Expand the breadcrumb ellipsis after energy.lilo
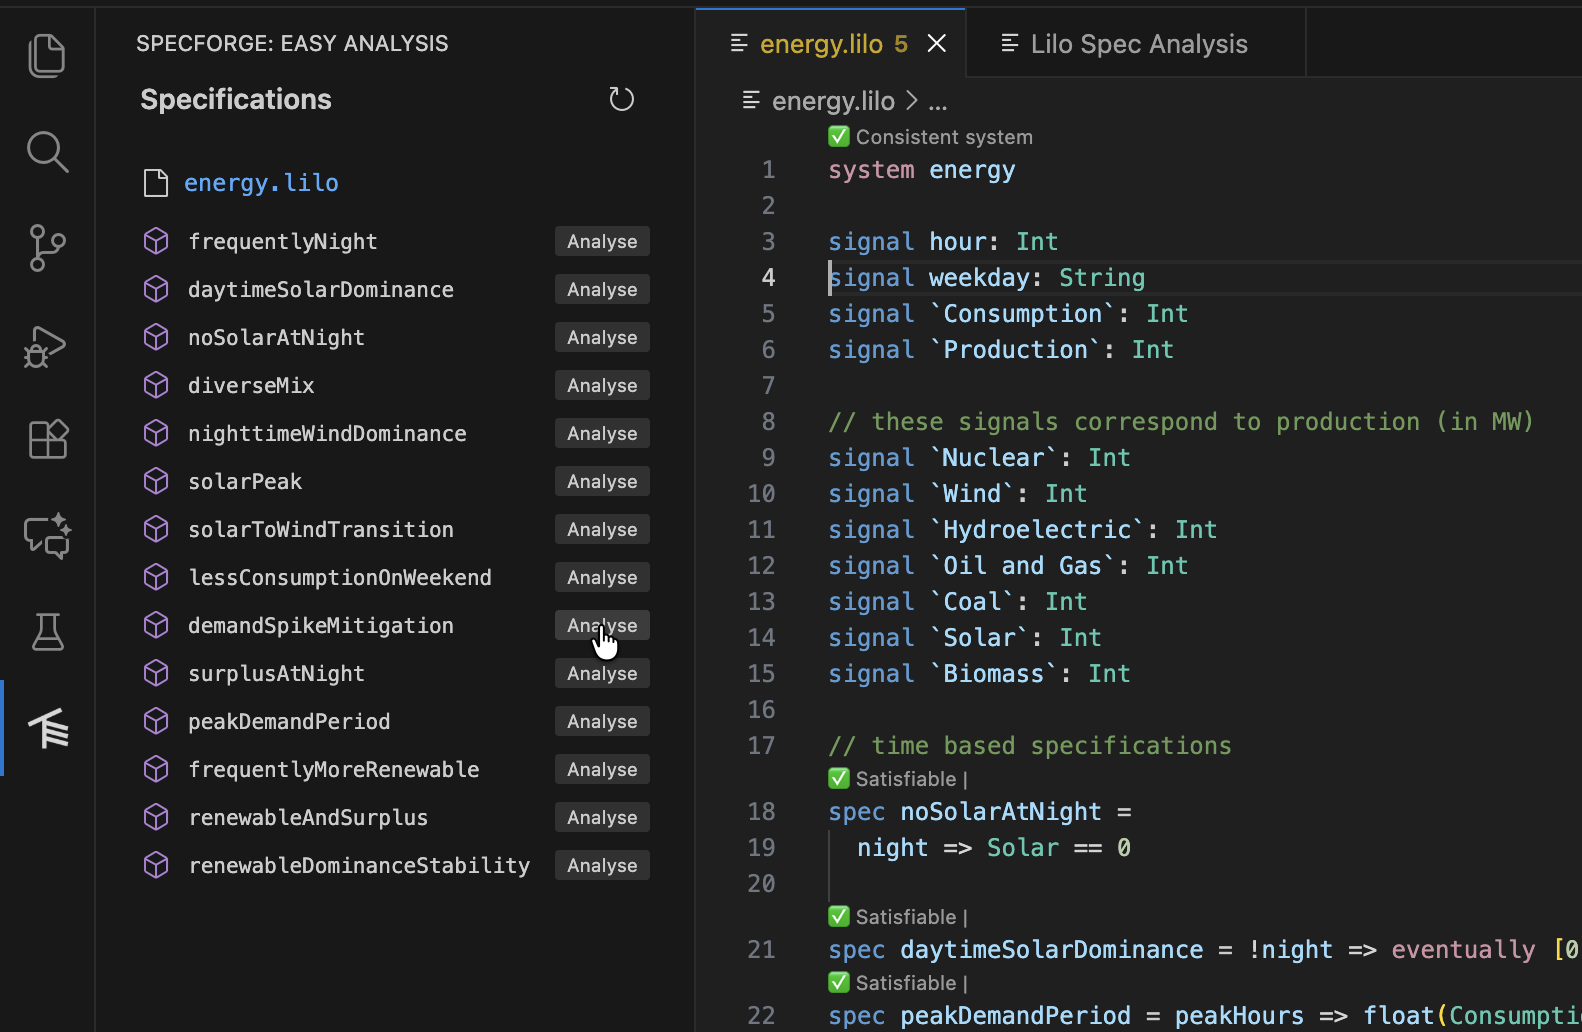This screenshot has height=1032, width=1582. 937,102
